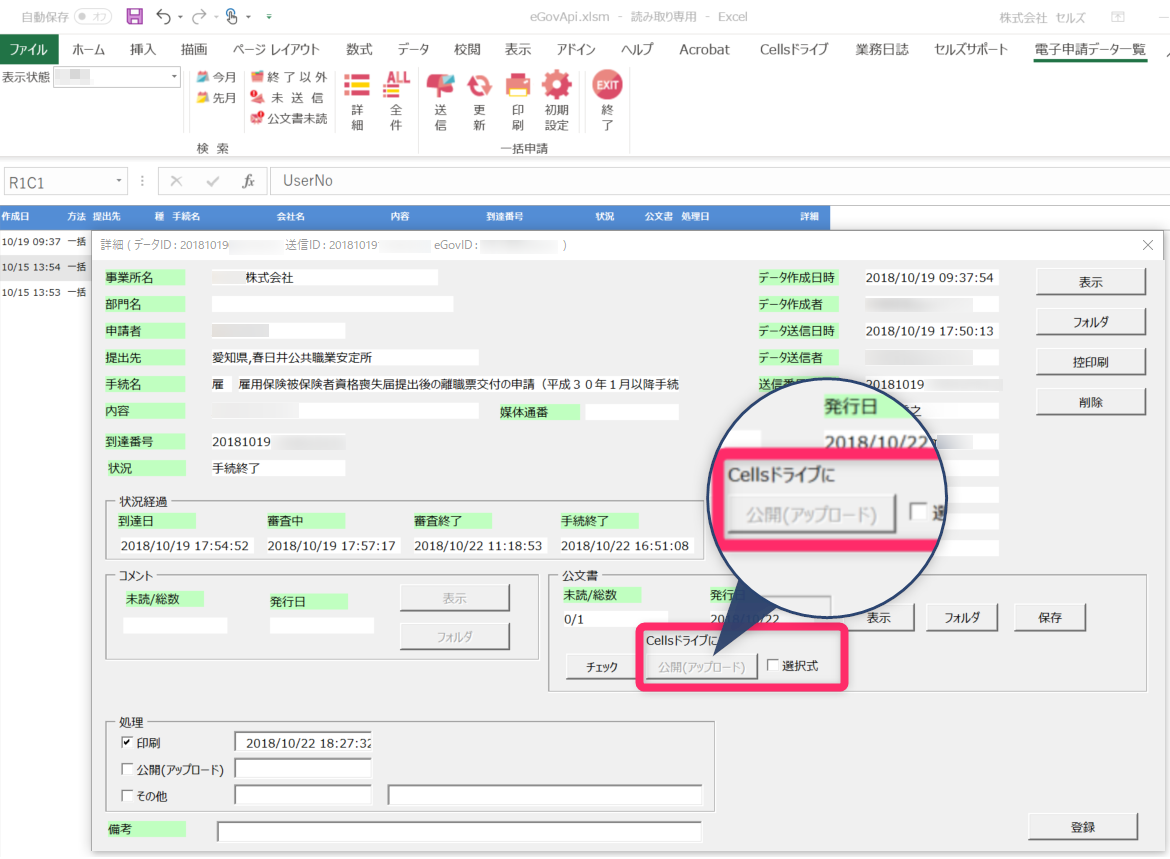
Task: Click the 削除 button
Action: click(x=1090, y=402)
